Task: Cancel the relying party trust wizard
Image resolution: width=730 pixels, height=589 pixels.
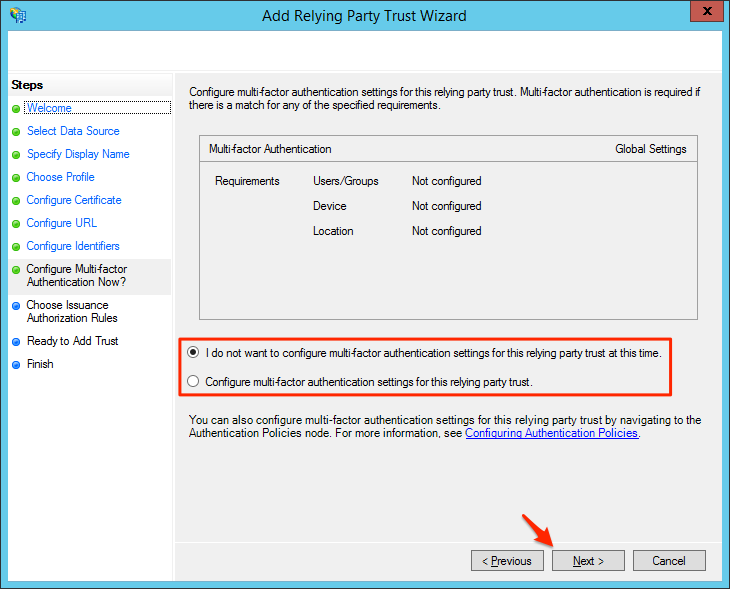Action: pyautogui.click(x=669, y=561)
